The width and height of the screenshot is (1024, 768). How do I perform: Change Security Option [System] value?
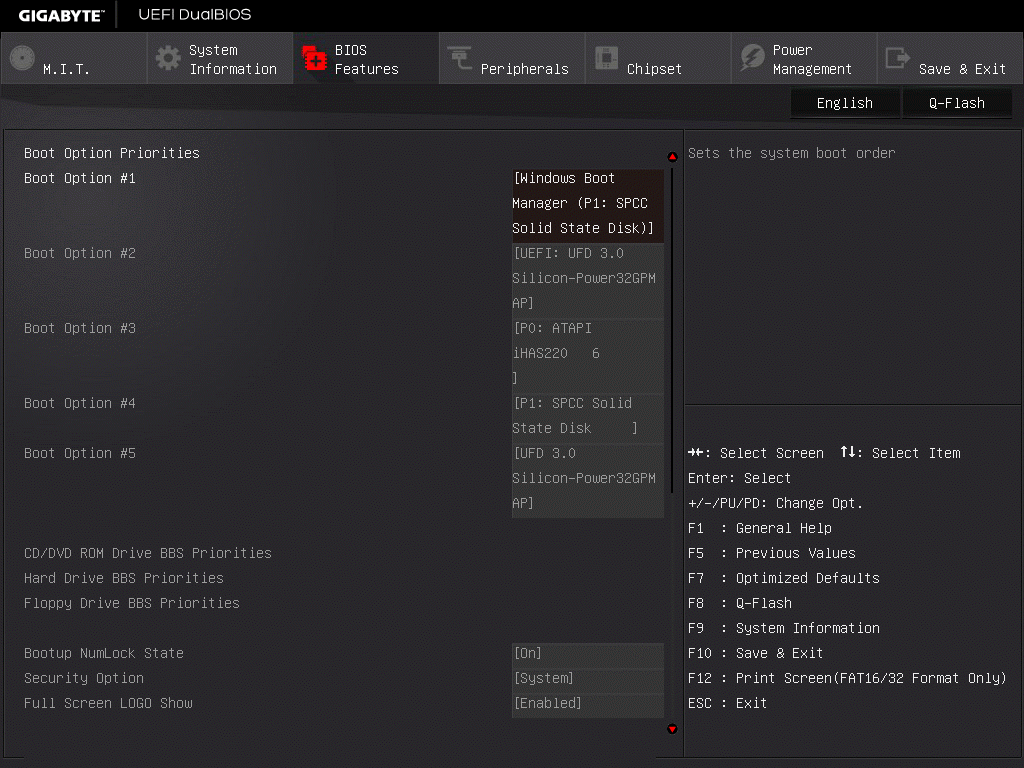pyautogui.click(x=588, y=679)
